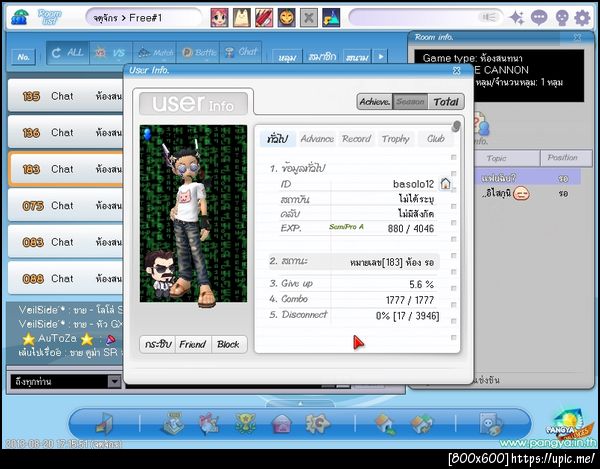
Task: Select highlighted chat room 183
Action: (x=65, y=169)
